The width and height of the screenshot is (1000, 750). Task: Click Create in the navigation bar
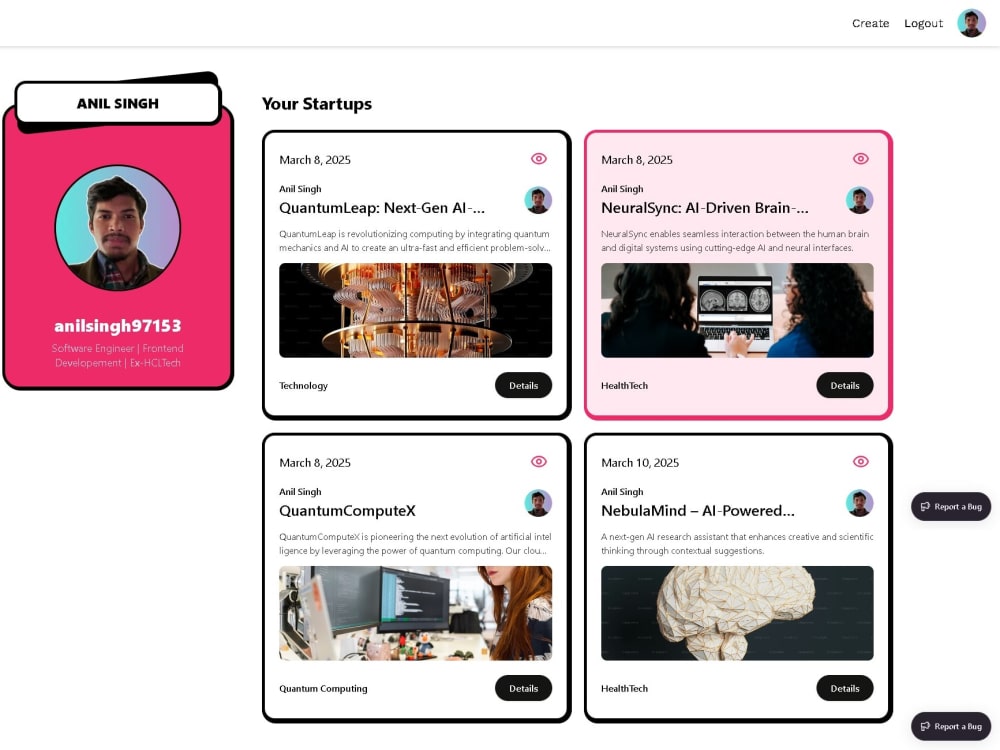(x=871, y=23)
